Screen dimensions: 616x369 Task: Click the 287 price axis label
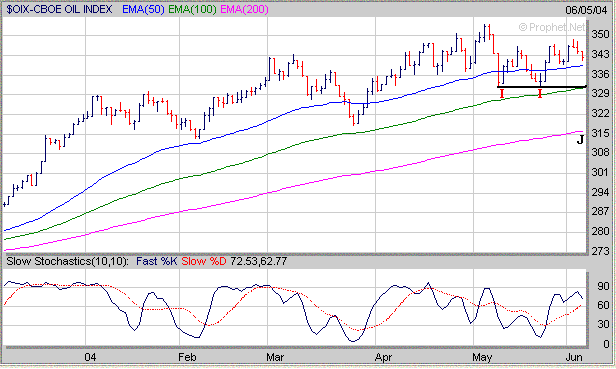[x=600, y=211]
